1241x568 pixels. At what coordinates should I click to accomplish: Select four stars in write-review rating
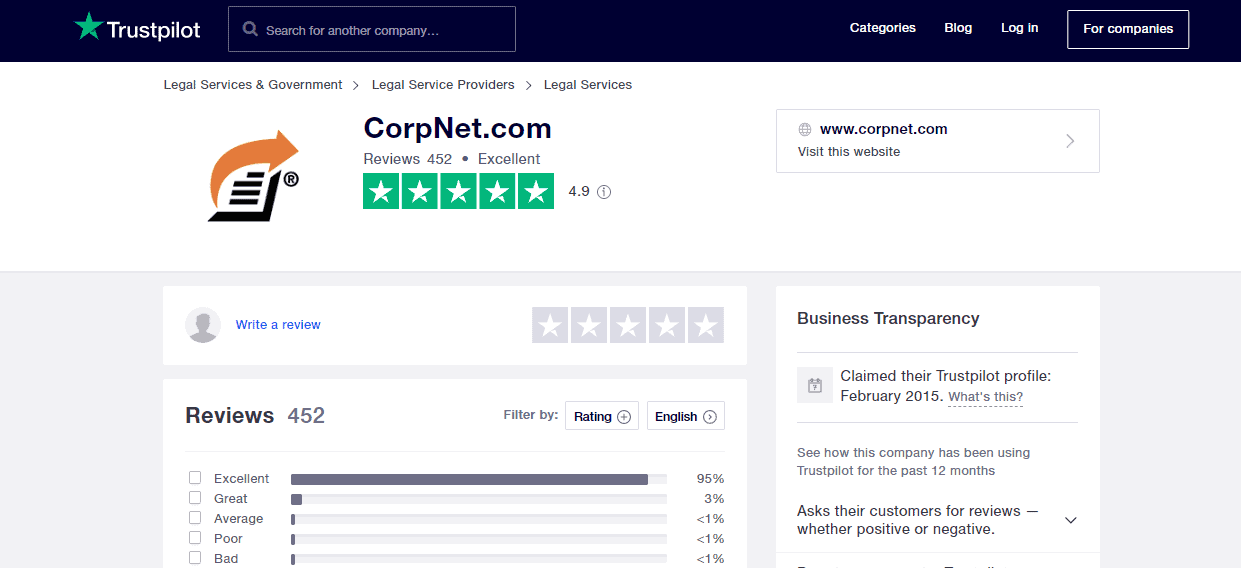667,325
